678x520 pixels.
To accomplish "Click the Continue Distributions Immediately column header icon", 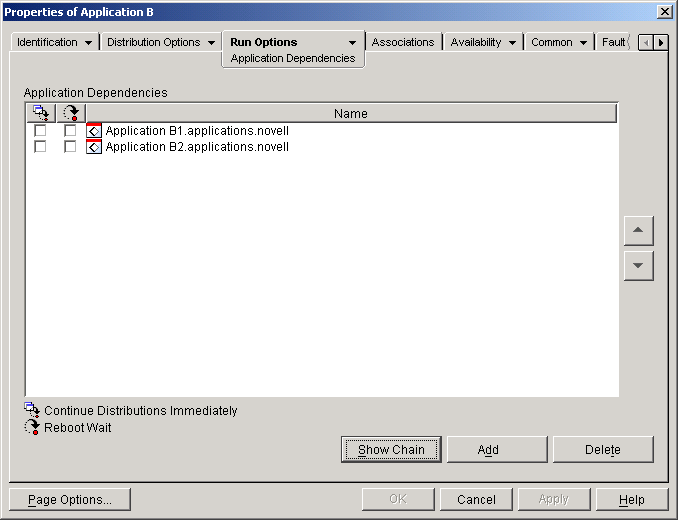I will coord(41,113).
